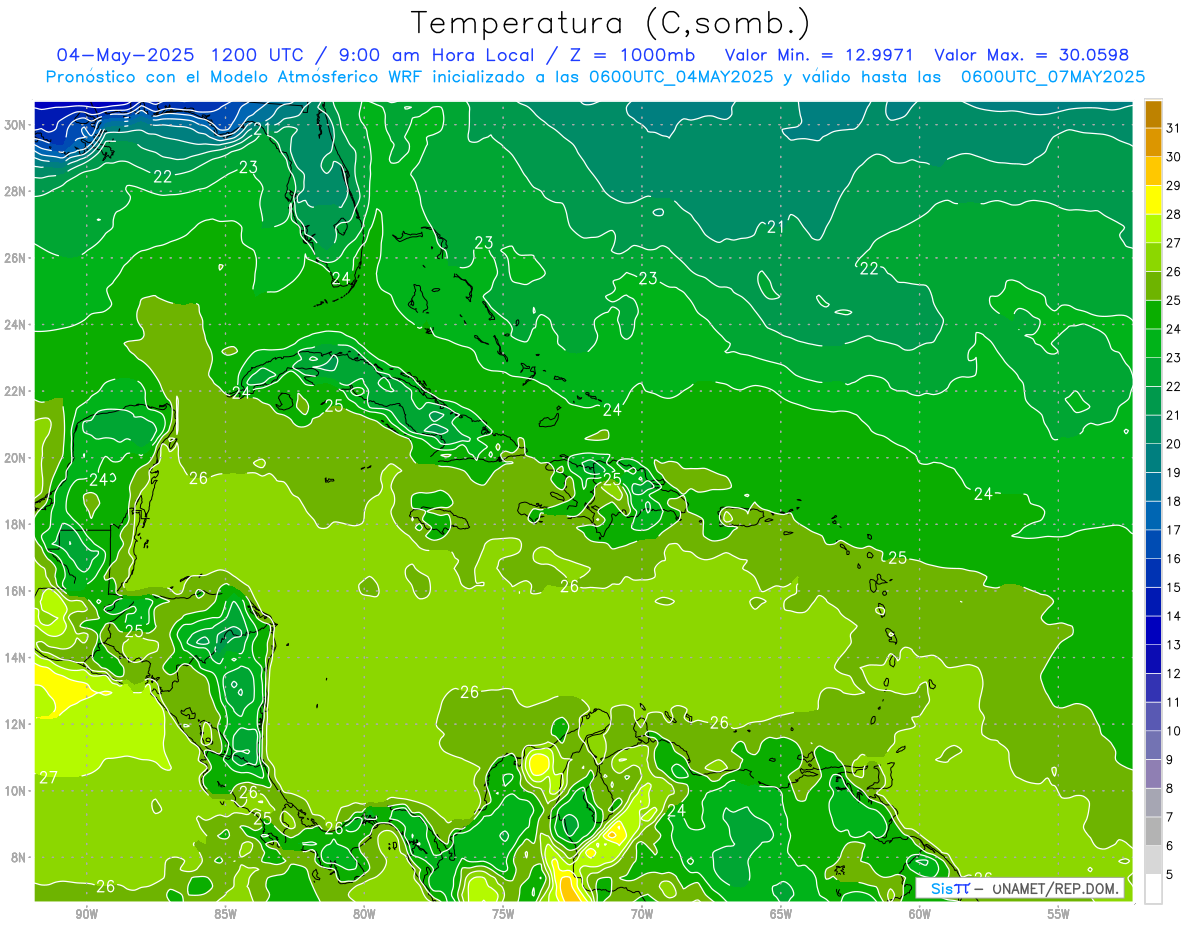This screenshot has width=1200, height=927.
Task: Click the 85W longitude axis label
Action: [225, 914]
